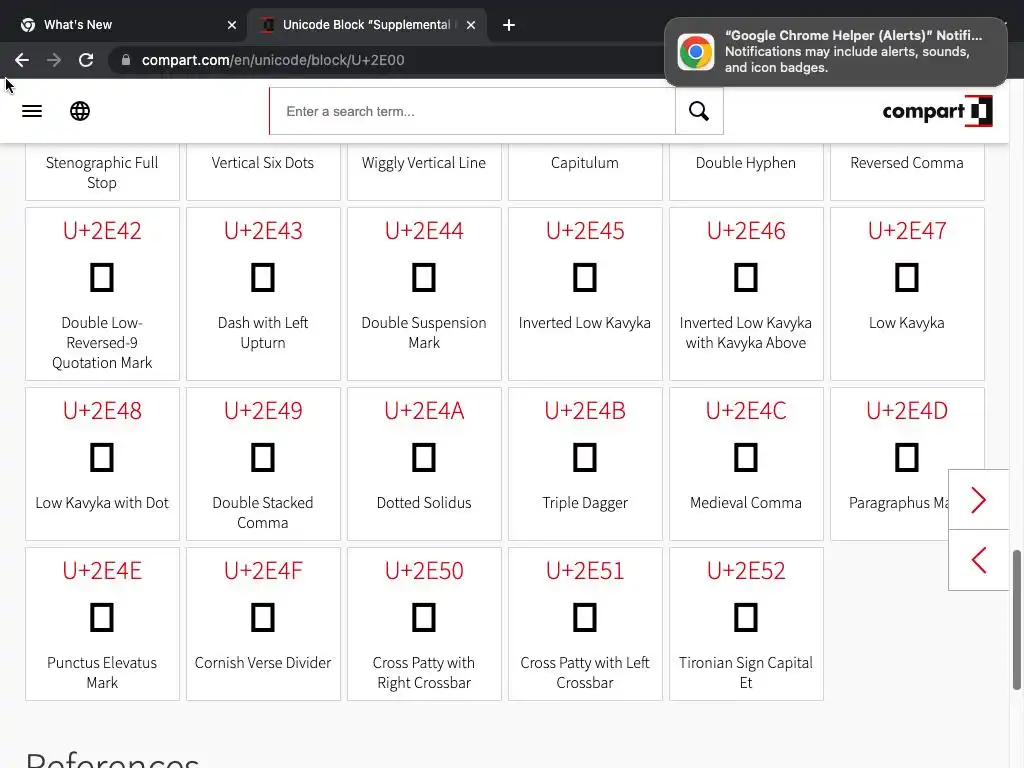Close the What's New tab
Screen dimensions: 1024x768
pos(232,25)
